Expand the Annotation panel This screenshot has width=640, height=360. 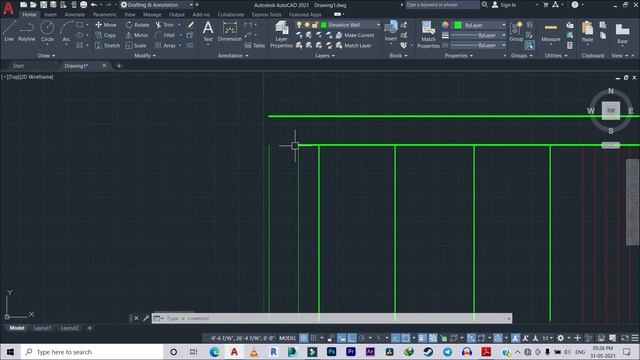click(x=233, y=56)
